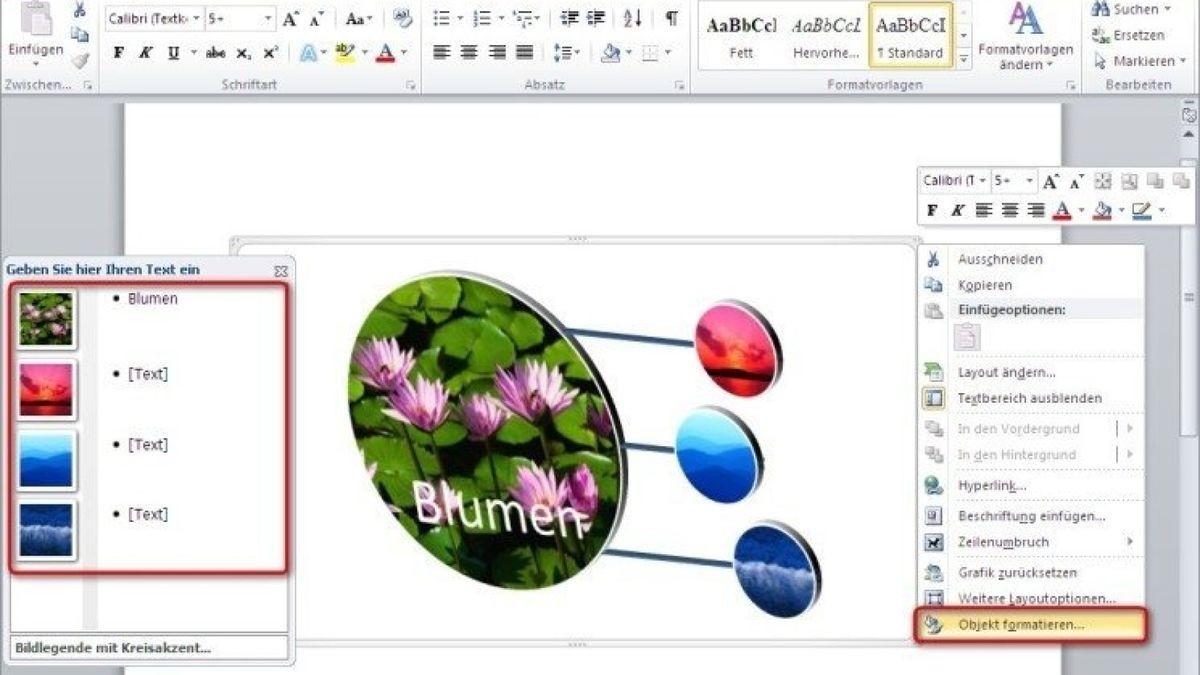Select the text highlight color icon
1200x675 pixels.
click(343, 53)
